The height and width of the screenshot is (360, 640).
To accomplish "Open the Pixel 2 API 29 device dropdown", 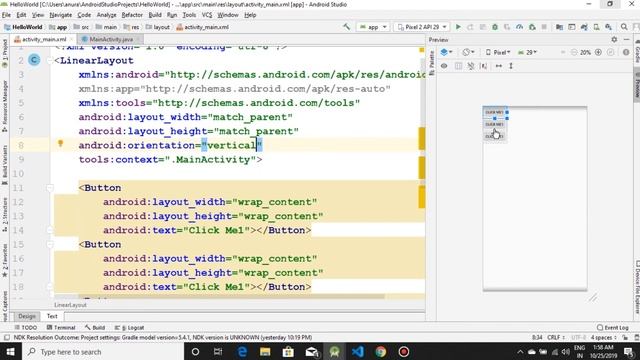I will [x=422, y=27].
